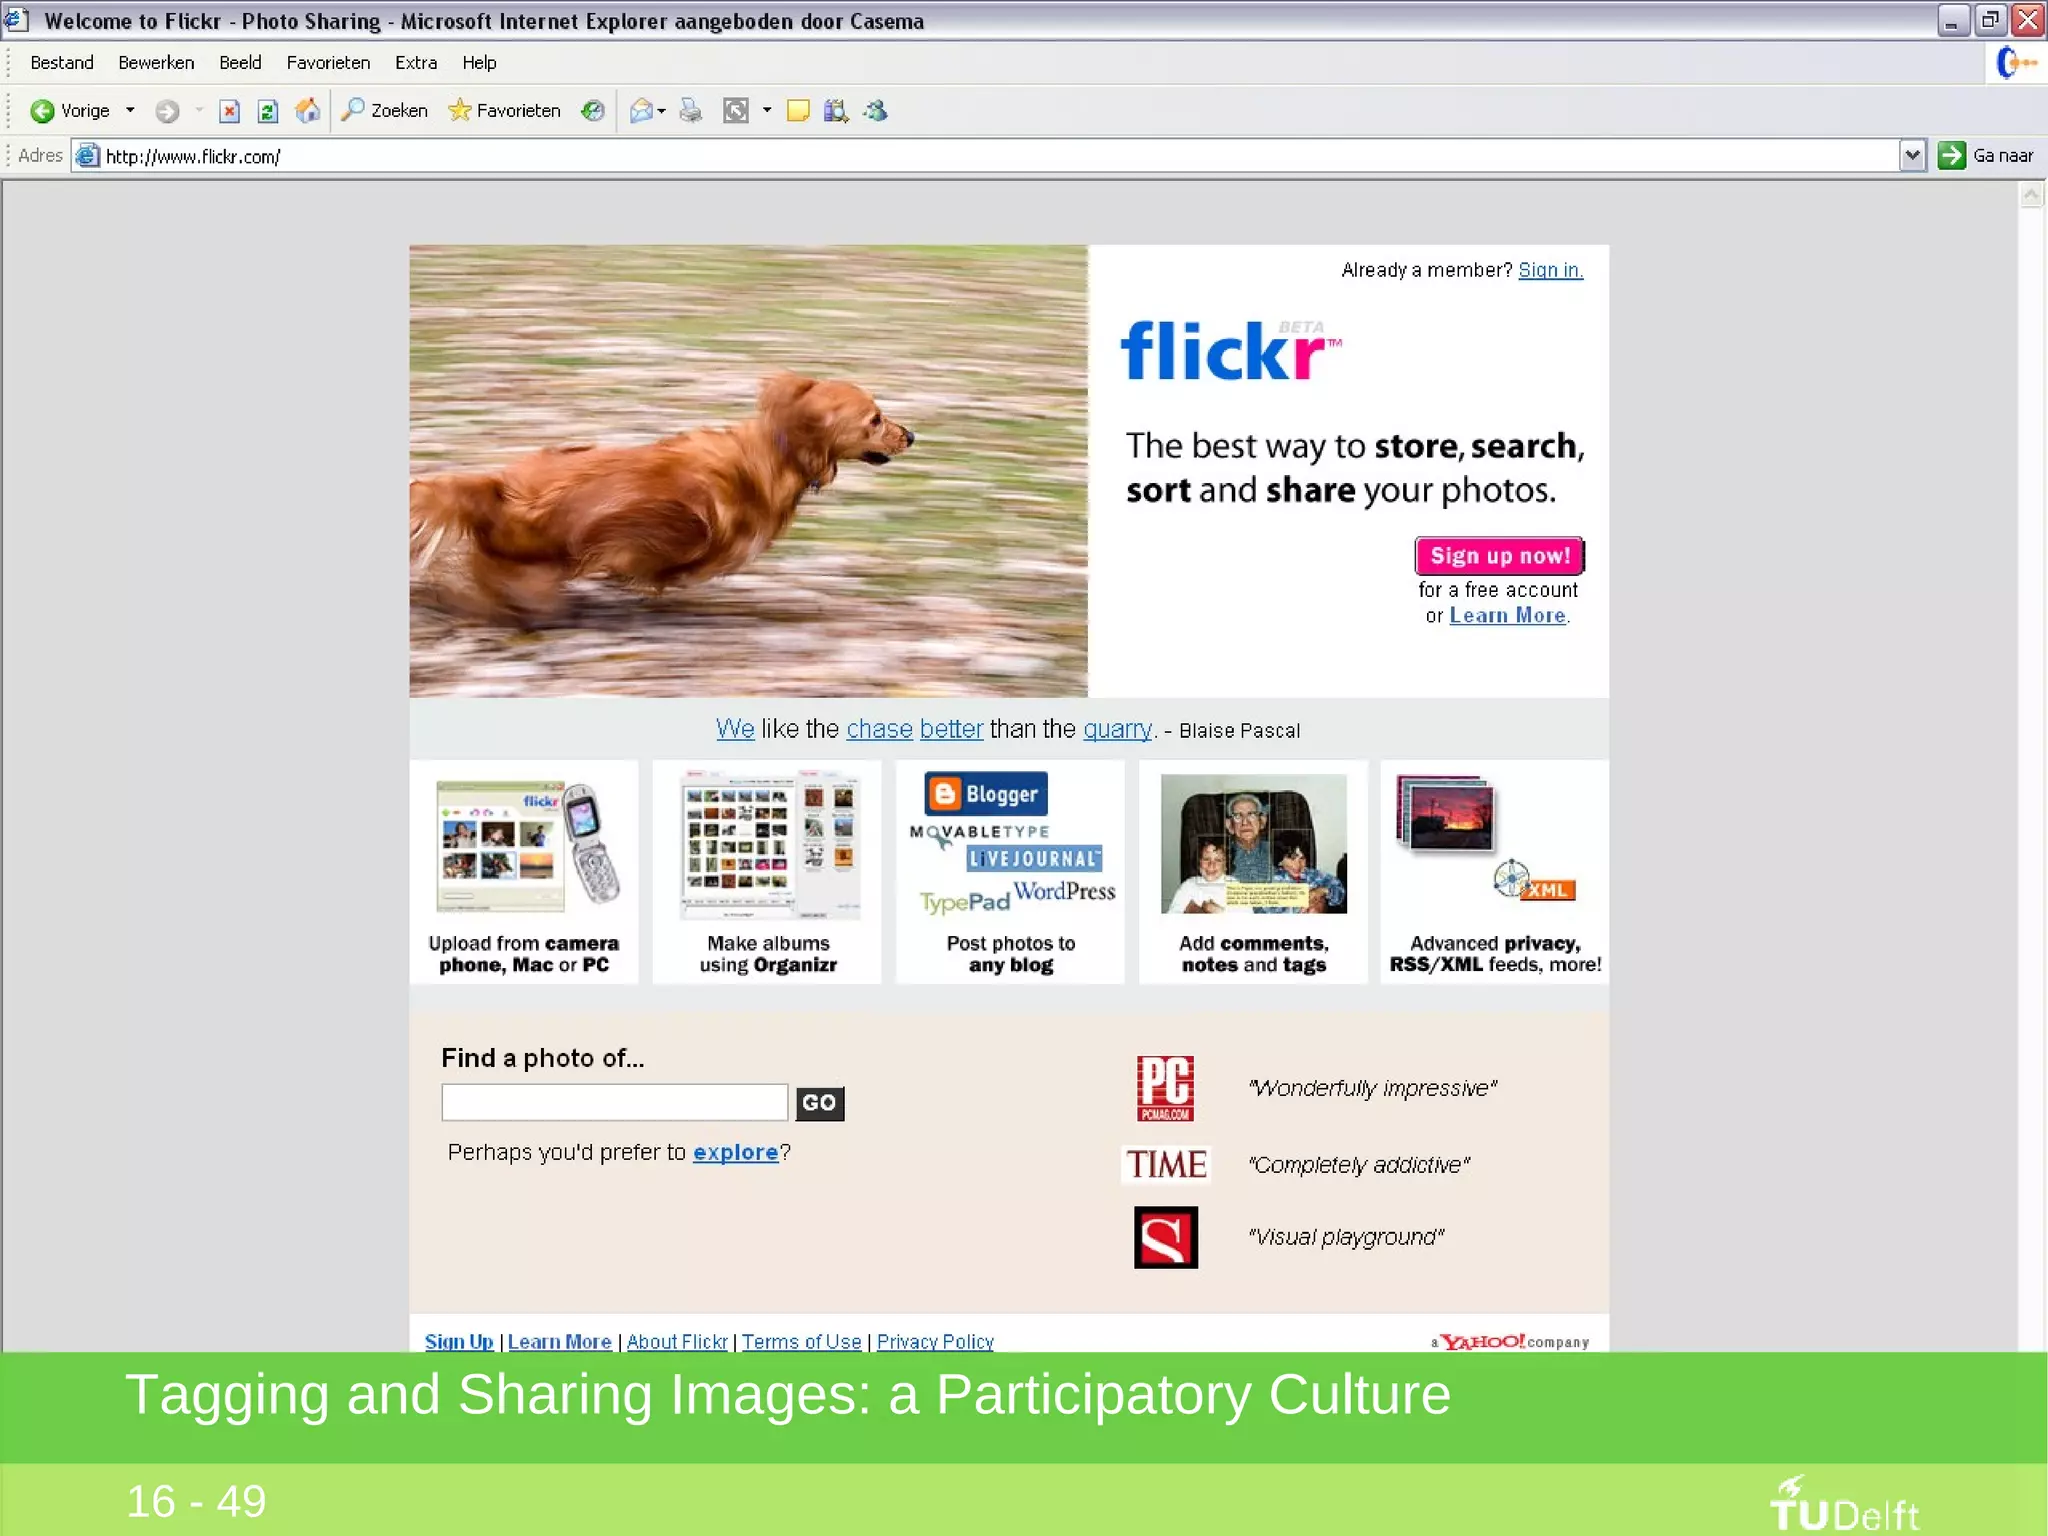Open Learn More under Sign up button
Viewport: 2048px width, 1536px height.
click(1507, 616)
